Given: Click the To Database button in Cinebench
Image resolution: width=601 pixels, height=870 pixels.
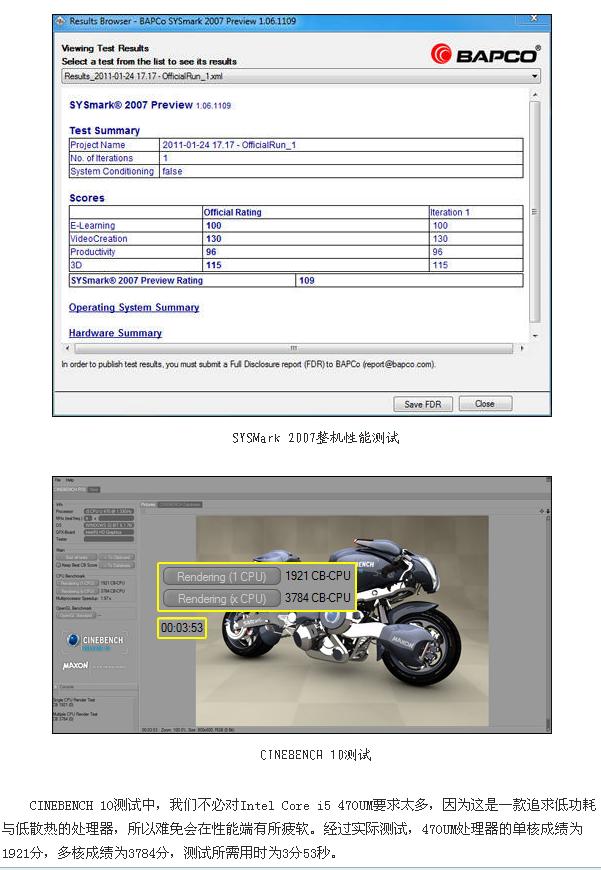Looking at the screenshot, I should coord(117,565).
